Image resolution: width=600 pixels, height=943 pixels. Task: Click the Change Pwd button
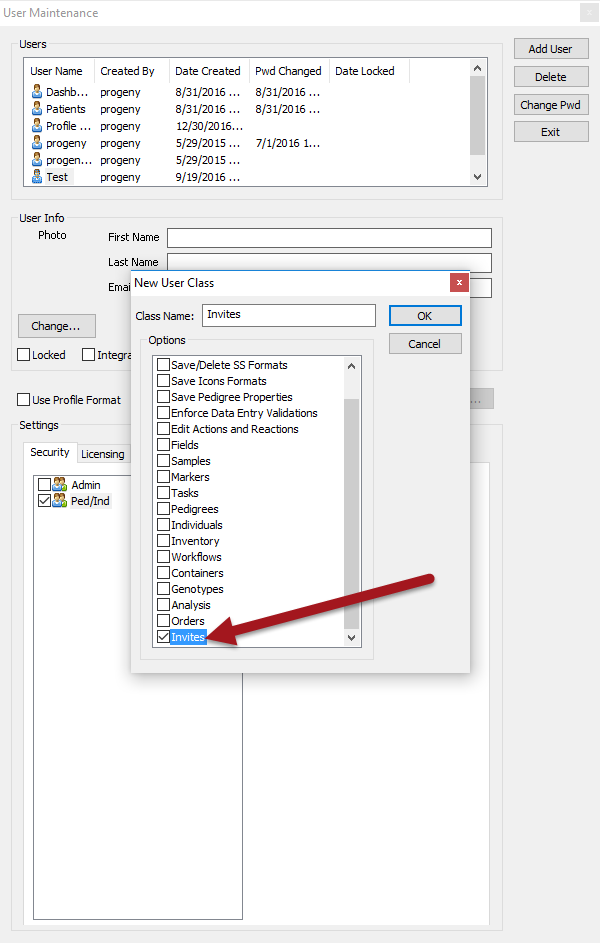tap(551, 105)
